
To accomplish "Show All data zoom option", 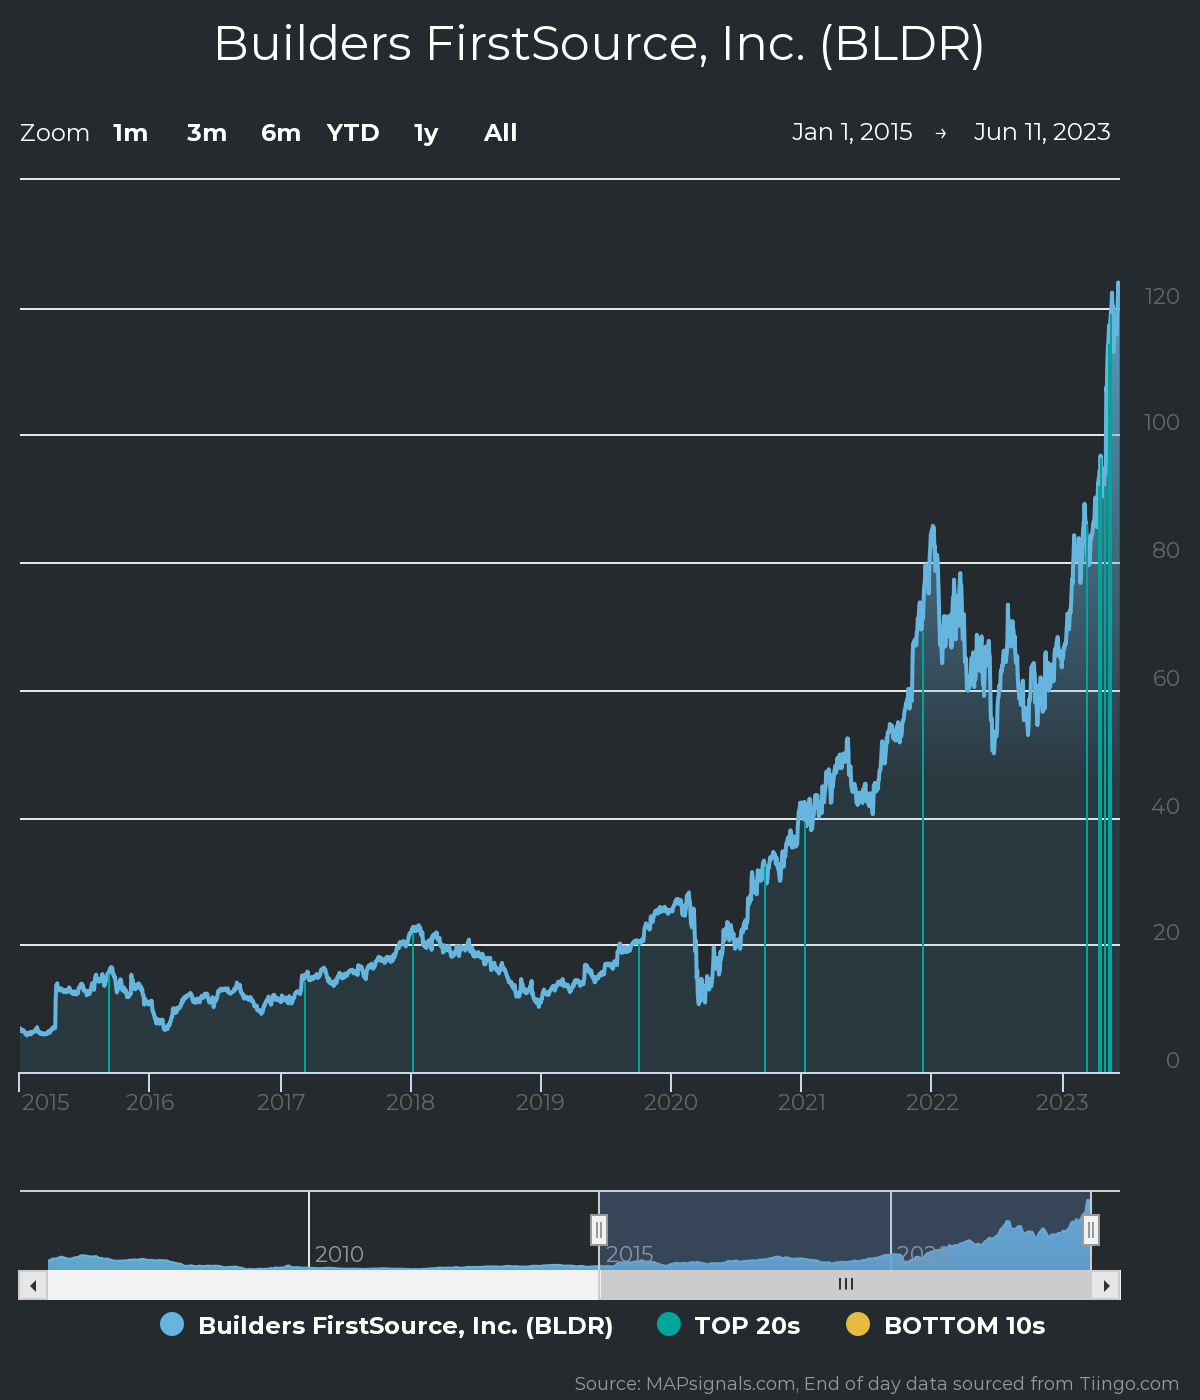I will tap(500, 133).
